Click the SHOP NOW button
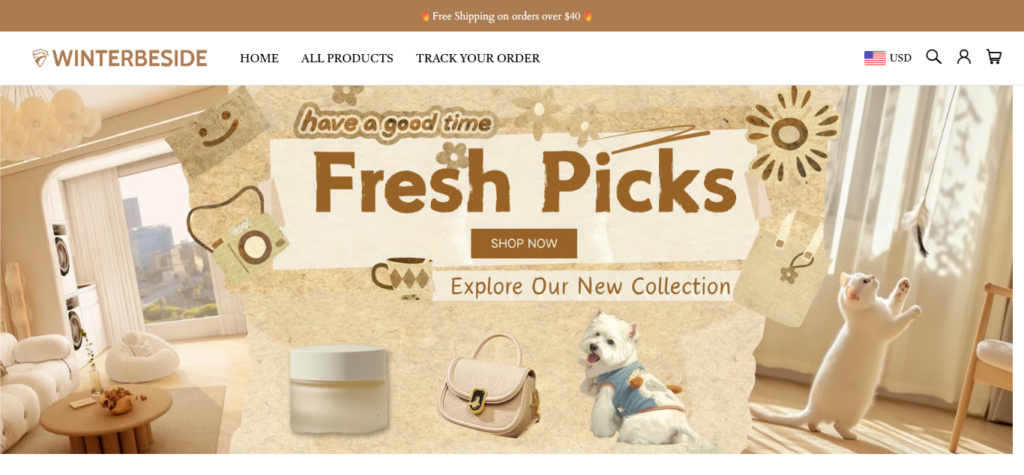The width and height of the screenshot is (1024, 475). (x=524, y=244)
